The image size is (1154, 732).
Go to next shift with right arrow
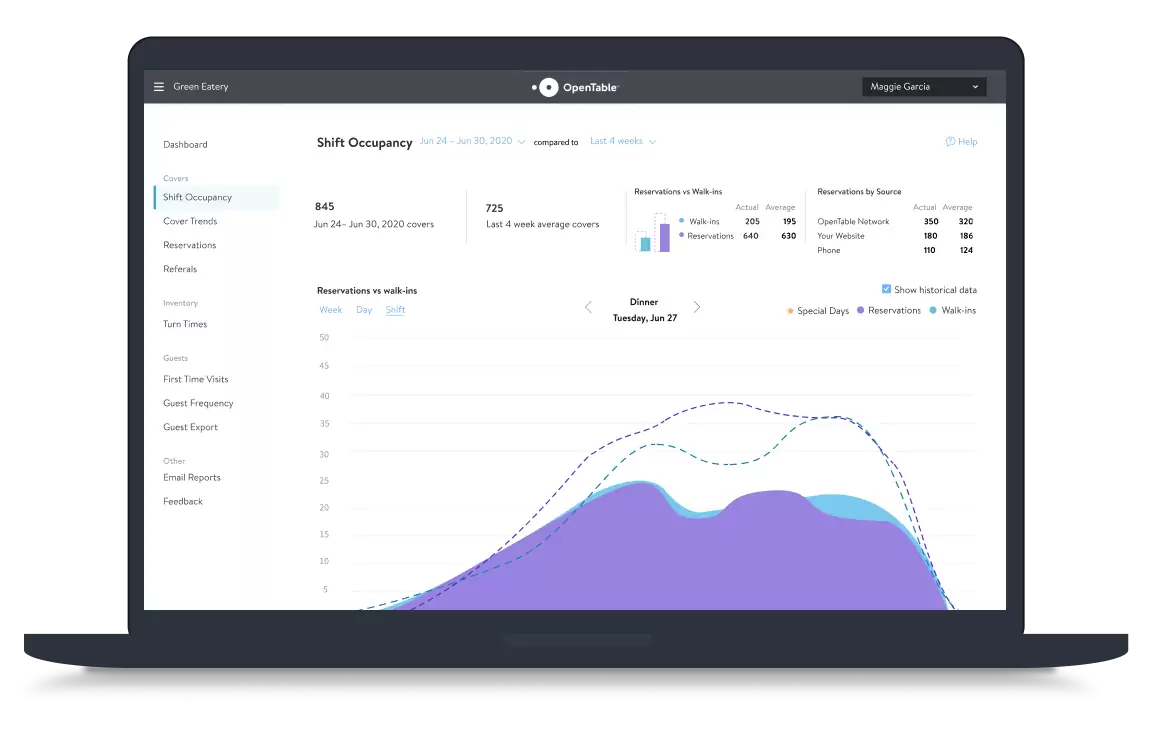point(697,308)
